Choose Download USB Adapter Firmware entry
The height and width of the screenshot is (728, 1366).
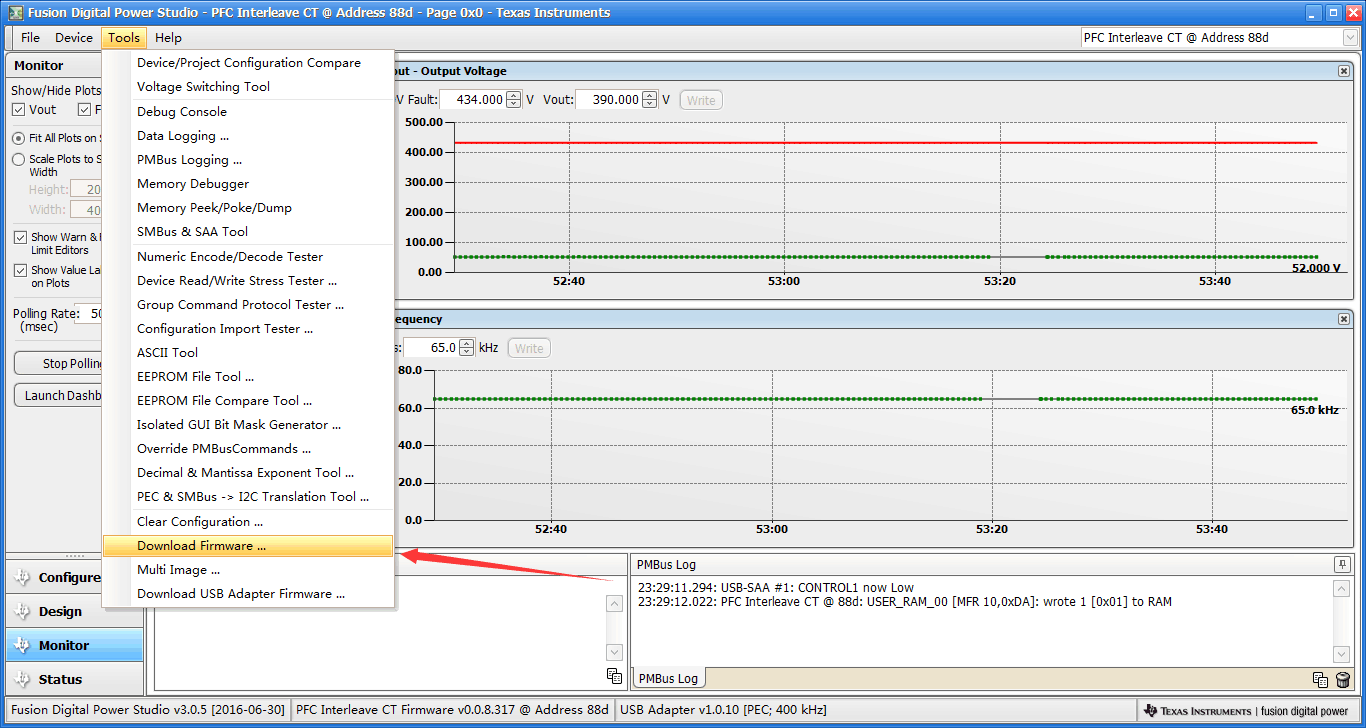click(248, 594)
